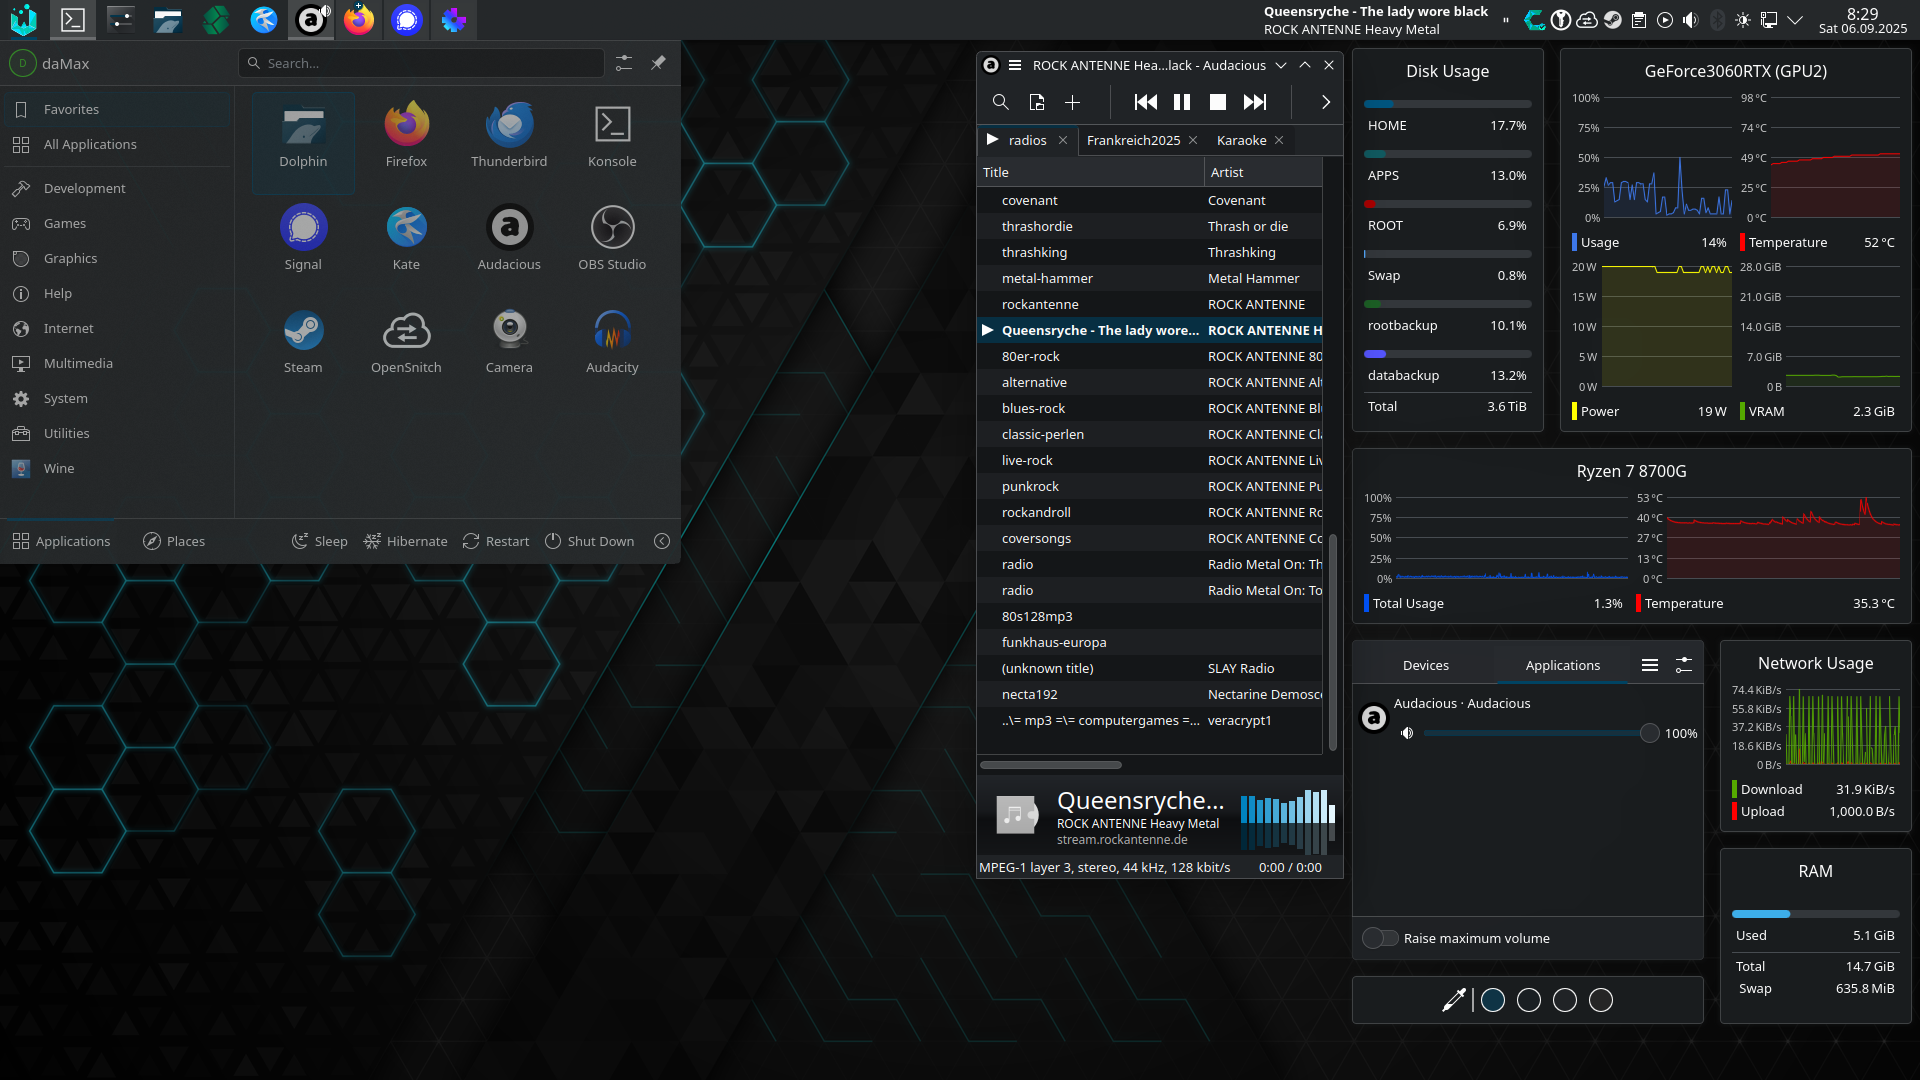Switch to Frankreich2025 playlist tab
Viewport: 1920px width, 1080px height.
point(1142,140)
